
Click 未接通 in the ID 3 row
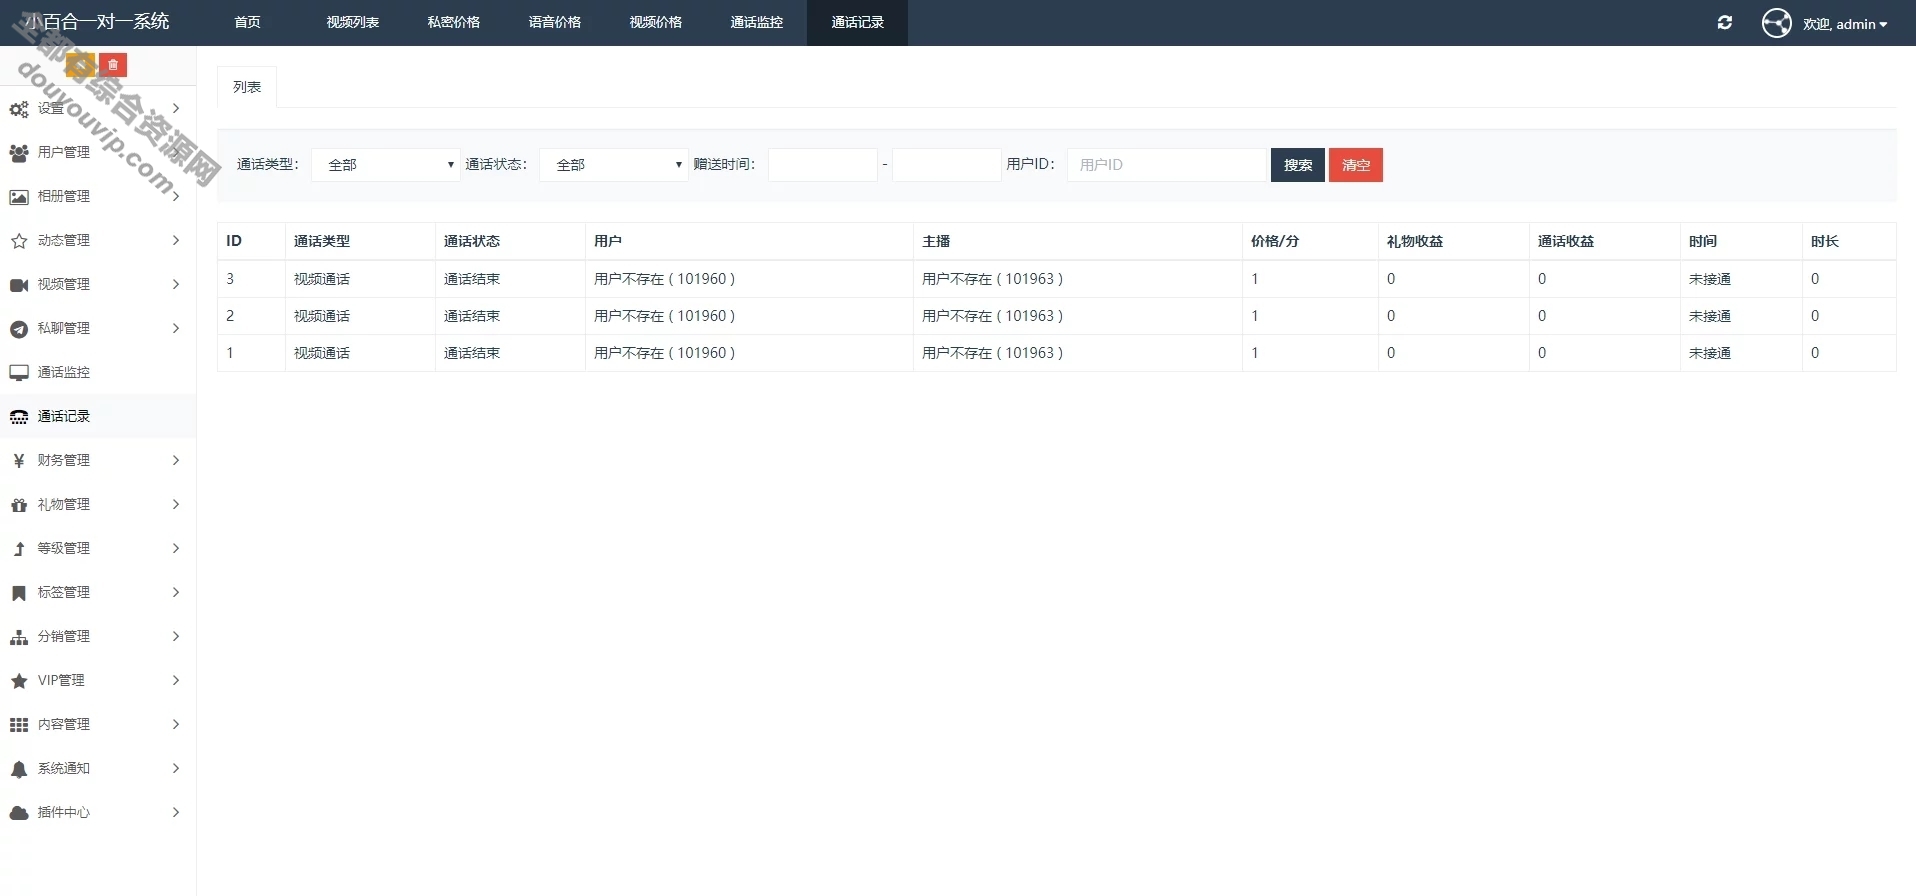1710,279
